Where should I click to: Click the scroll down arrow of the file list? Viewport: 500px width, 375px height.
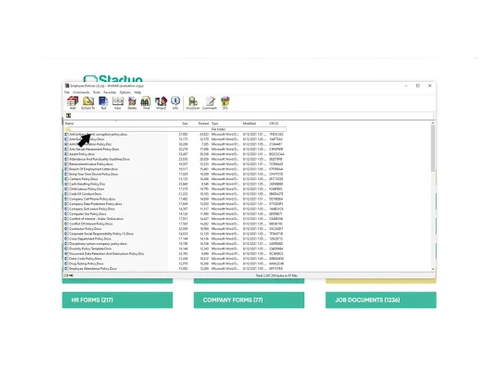click(x=433, y=269)
